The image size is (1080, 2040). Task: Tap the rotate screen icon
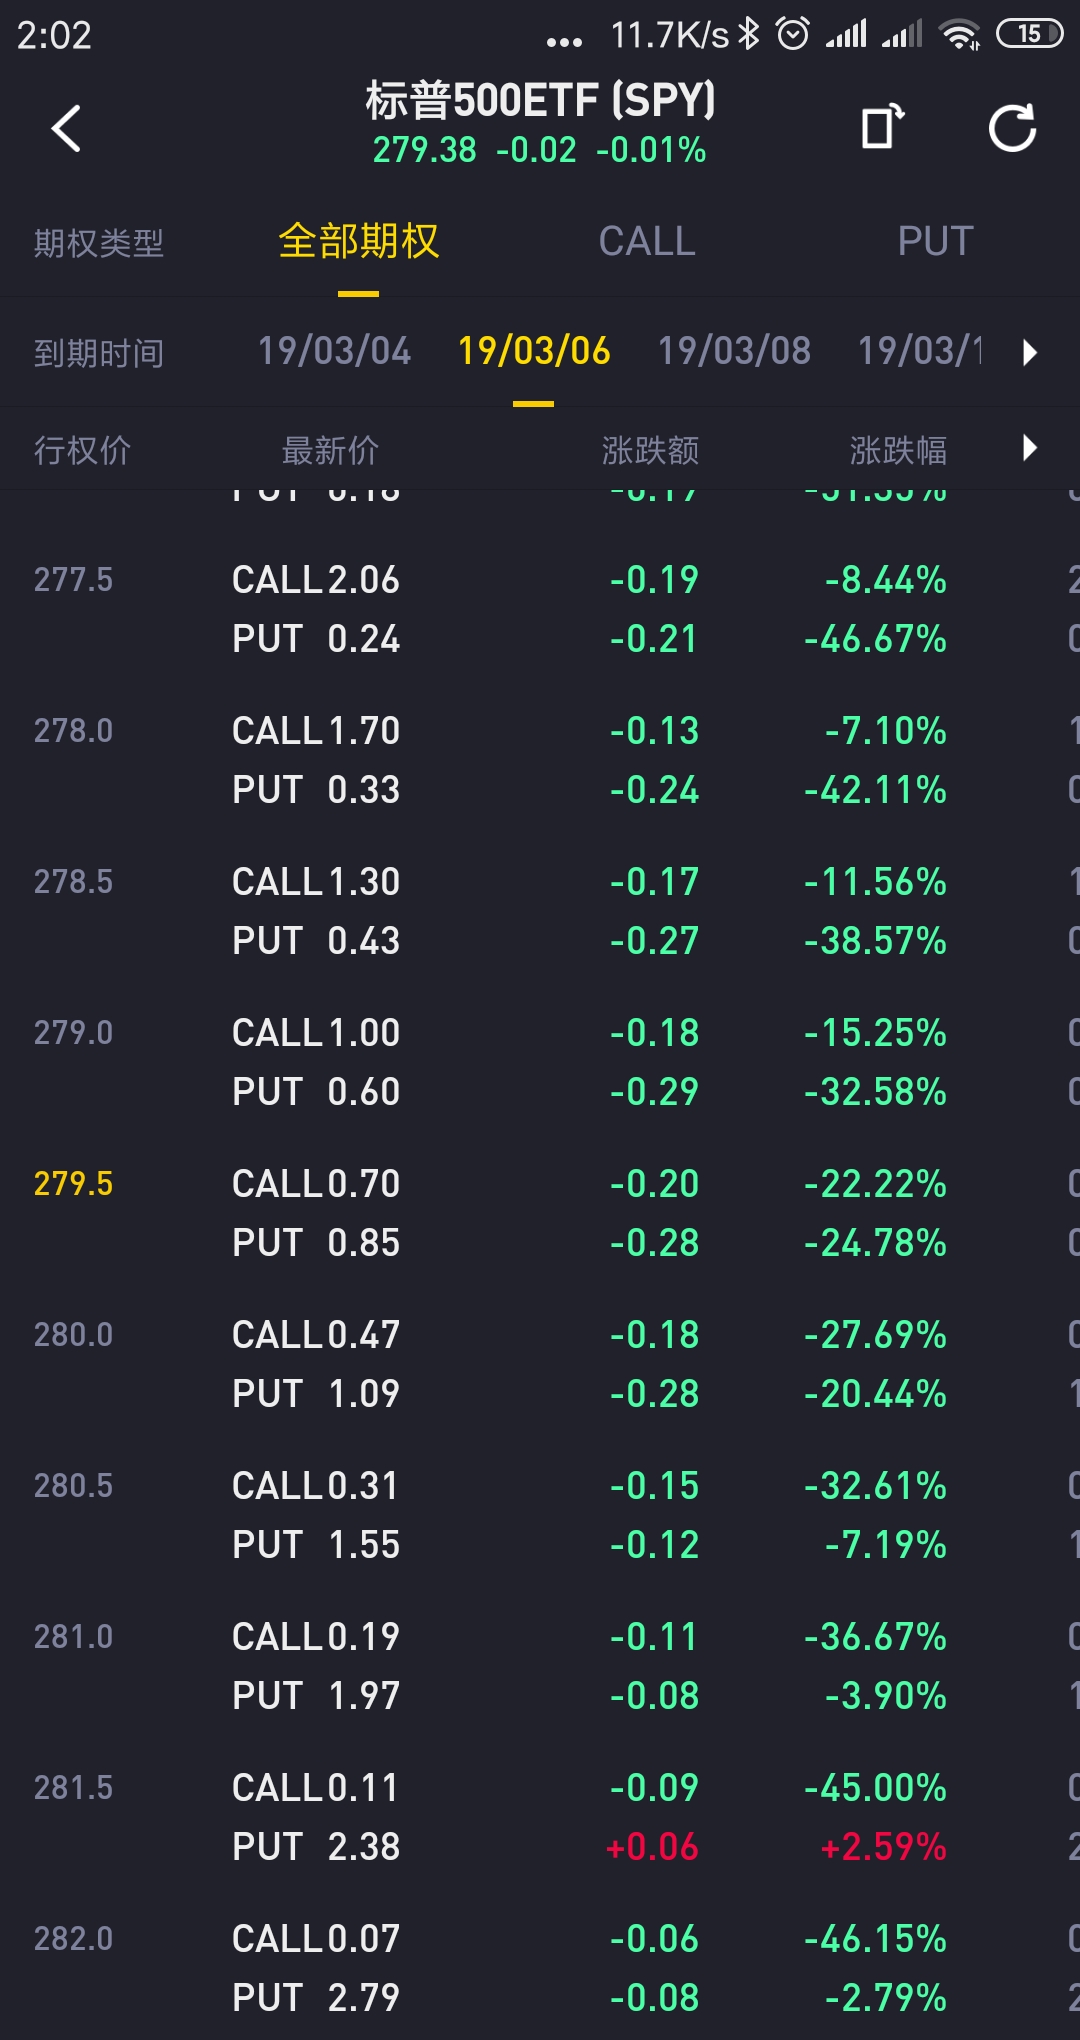(x=882, y=128)
